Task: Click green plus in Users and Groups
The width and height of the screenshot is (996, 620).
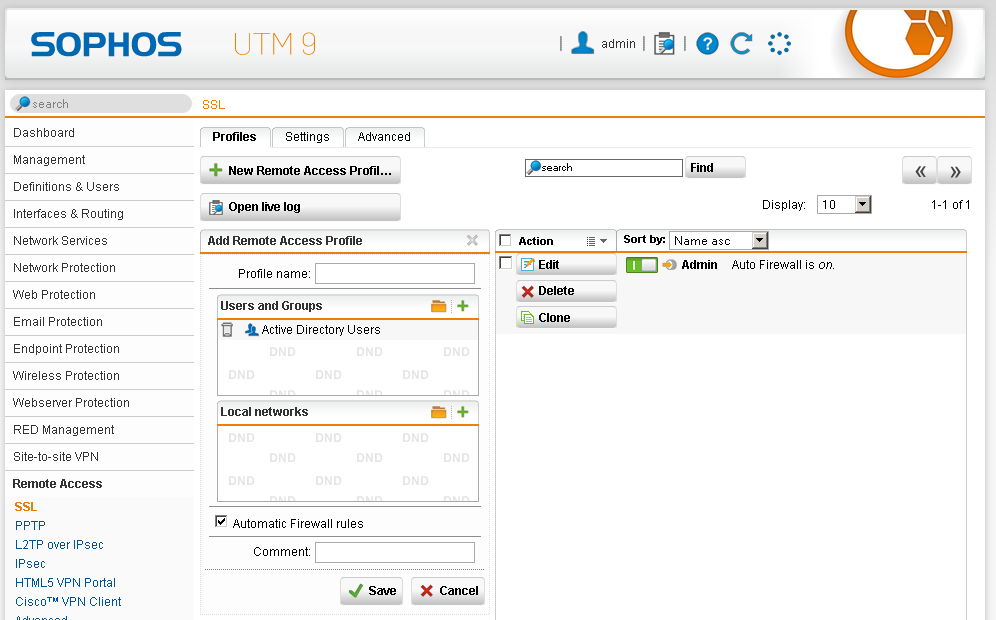Action: 462,306
